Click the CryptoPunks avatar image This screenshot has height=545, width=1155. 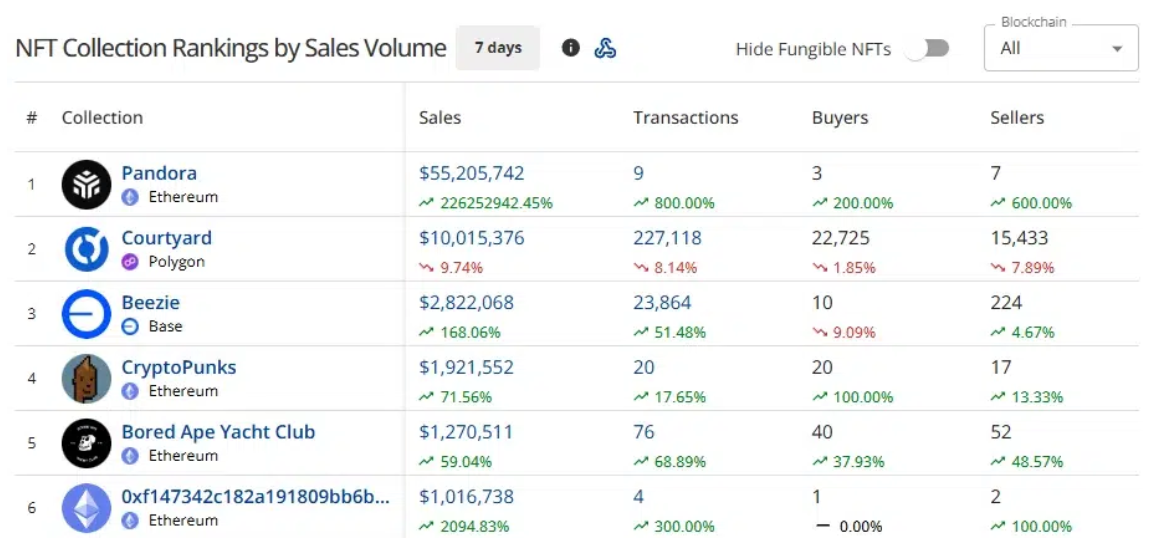point(86,379)
